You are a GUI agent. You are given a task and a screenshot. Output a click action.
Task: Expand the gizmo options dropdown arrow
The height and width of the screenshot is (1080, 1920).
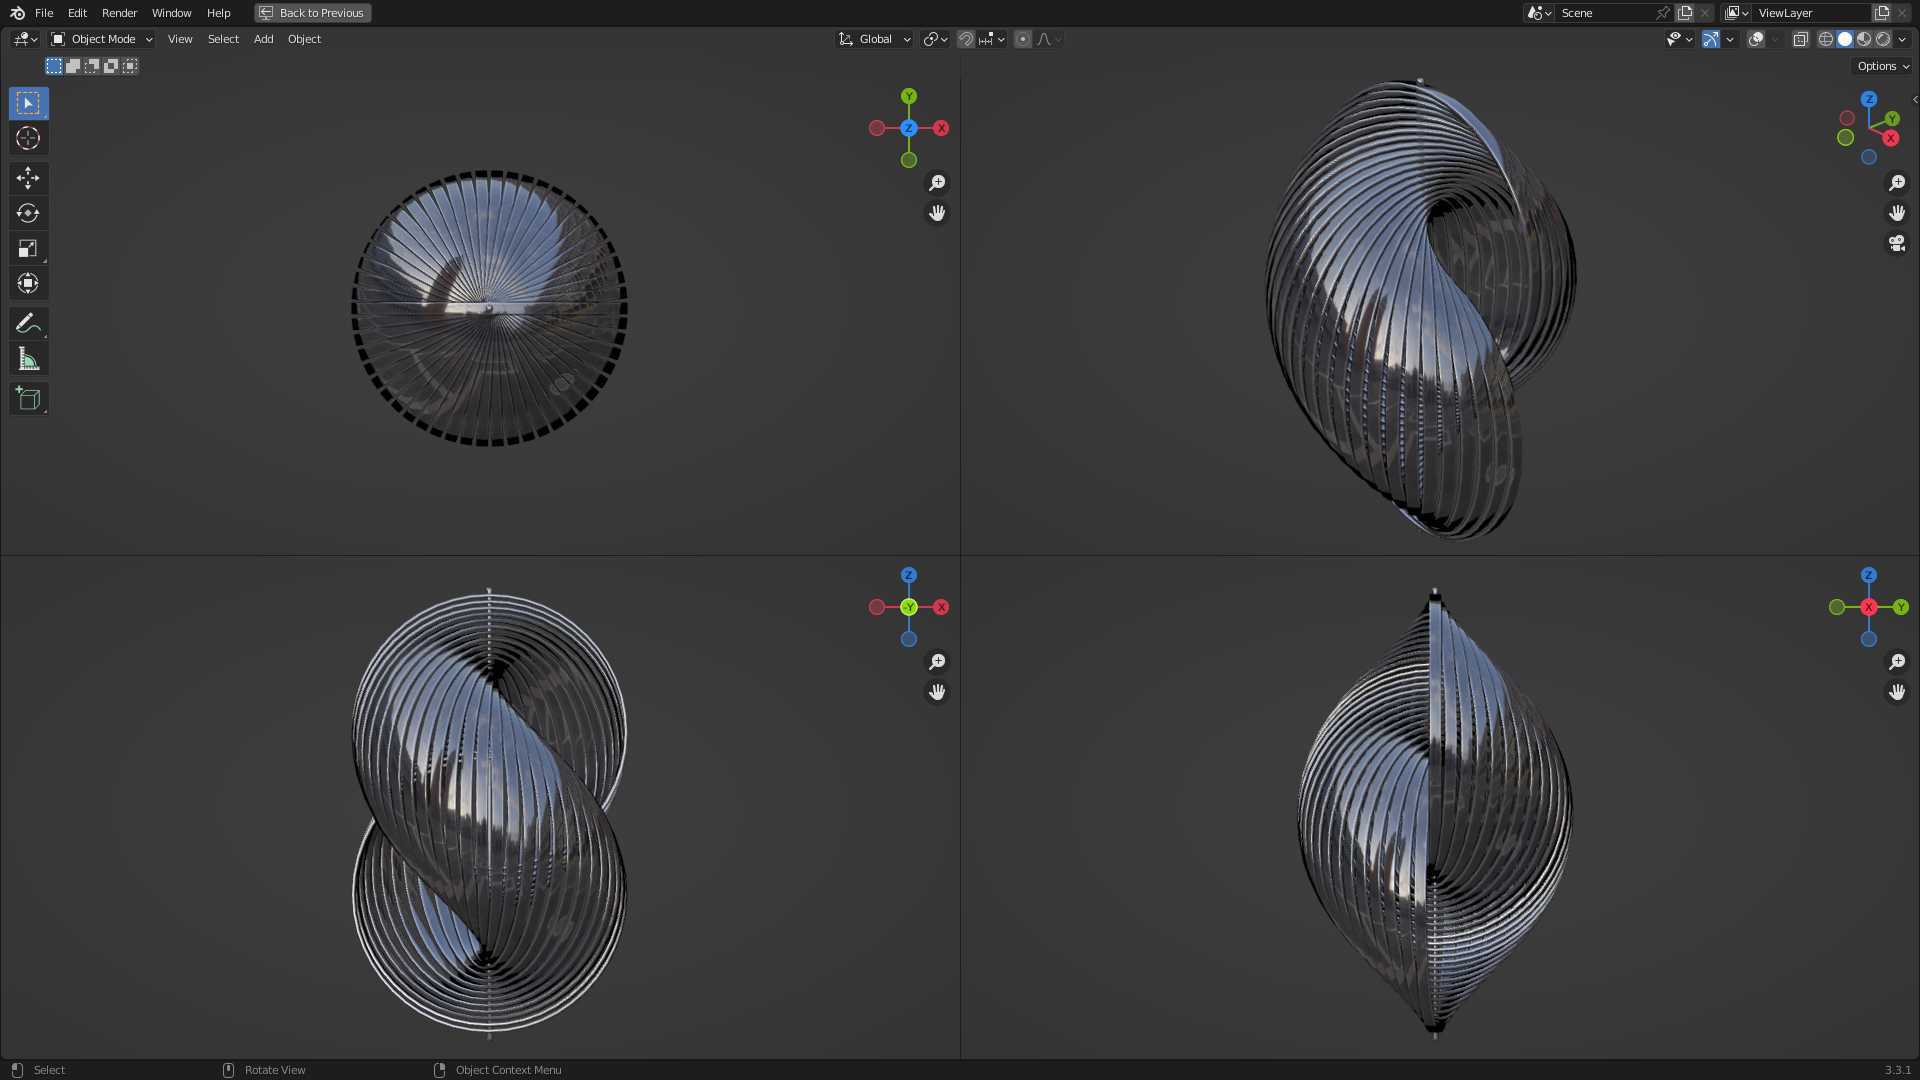click(1730, 39)
